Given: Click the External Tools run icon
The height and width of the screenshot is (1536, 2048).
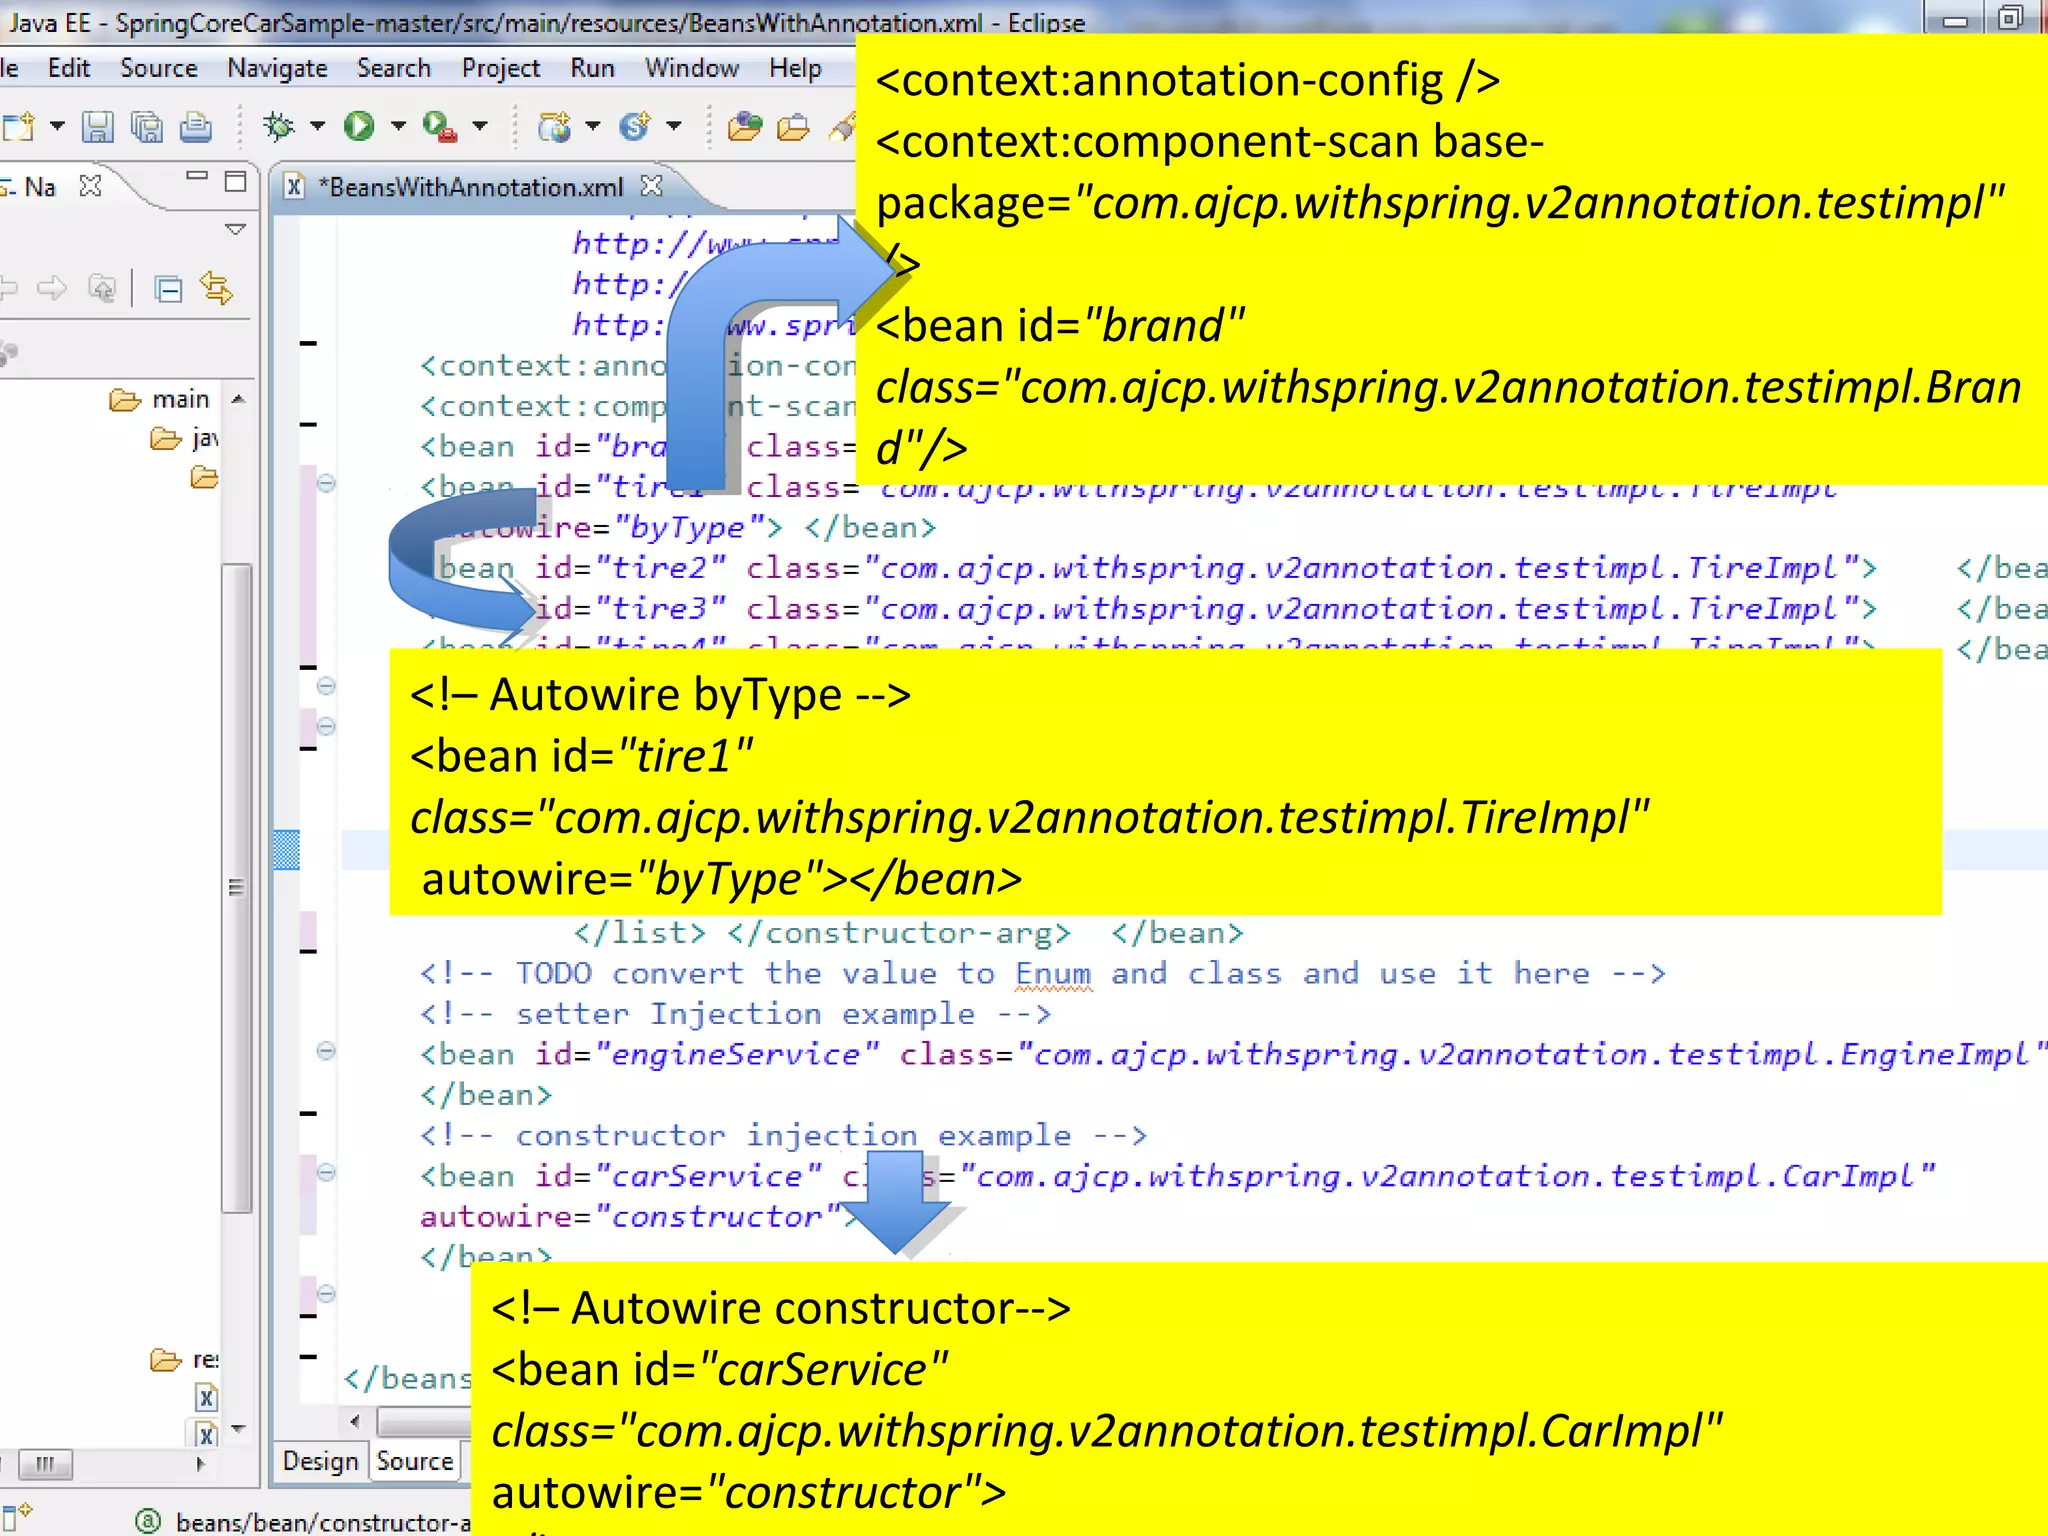Looking at the screenshot, I should point(440,126).
